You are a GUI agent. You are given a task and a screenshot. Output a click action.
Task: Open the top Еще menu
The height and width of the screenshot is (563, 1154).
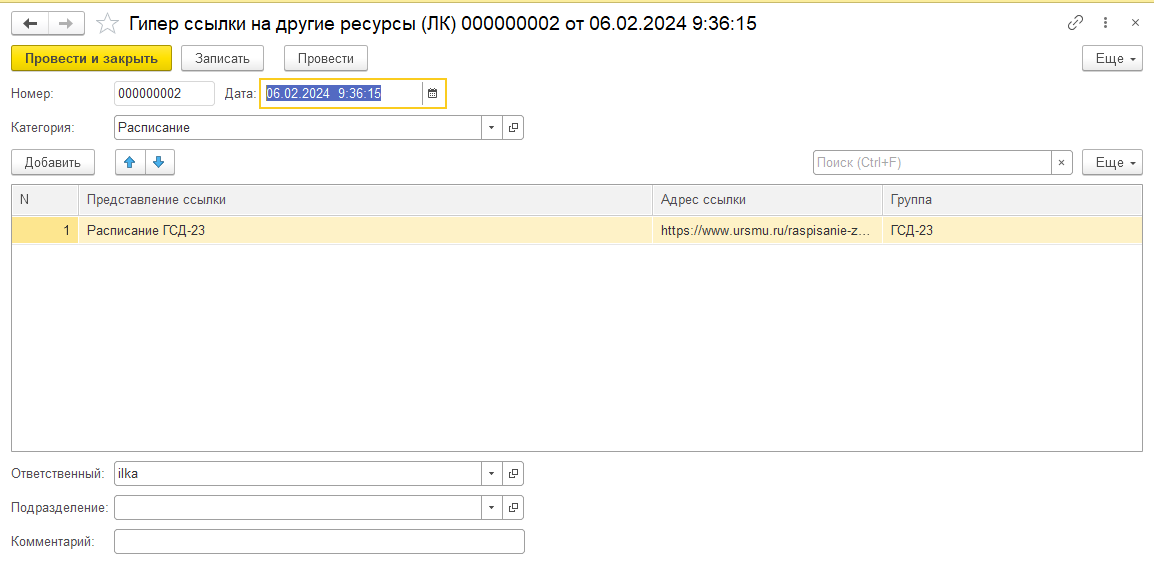point(1112,59)
